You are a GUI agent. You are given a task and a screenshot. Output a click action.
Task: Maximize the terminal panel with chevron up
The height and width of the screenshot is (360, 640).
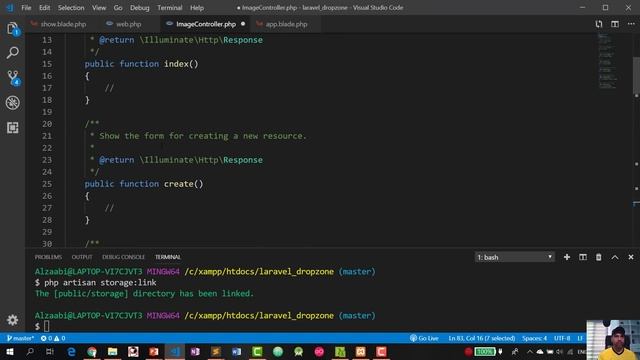point(615,257)
